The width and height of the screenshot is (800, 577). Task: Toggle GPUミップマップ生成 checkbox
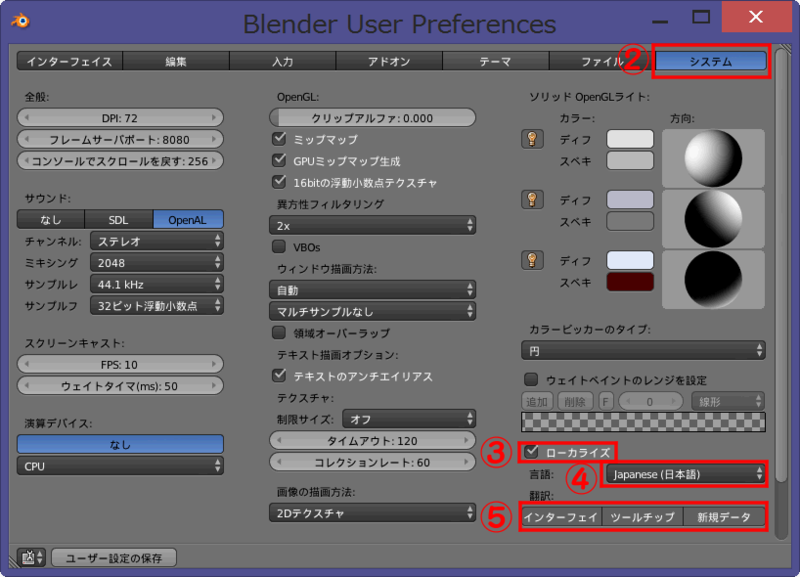(279, 160)
